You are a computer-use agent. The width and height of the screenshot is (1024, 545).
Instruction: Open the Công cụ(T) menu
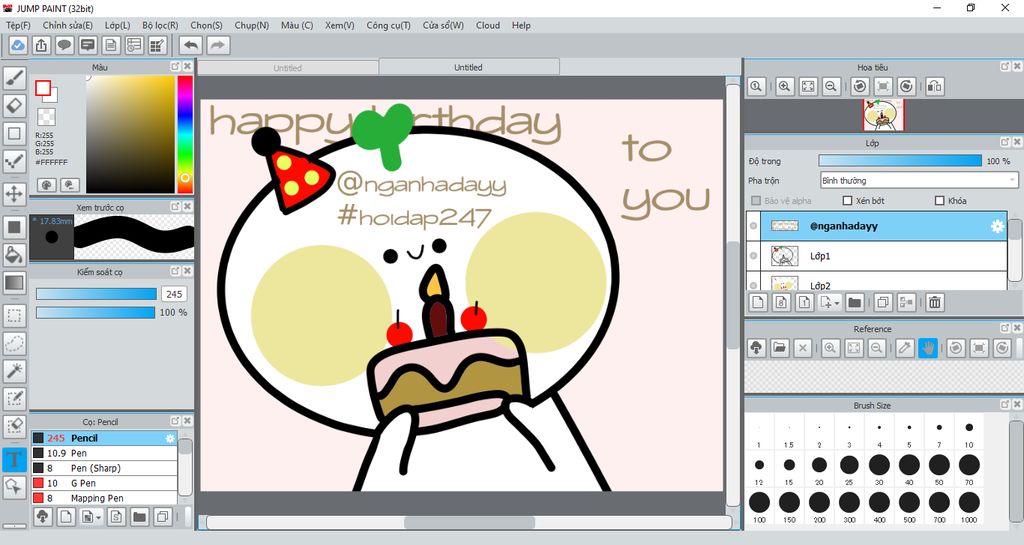coord(388,25)
